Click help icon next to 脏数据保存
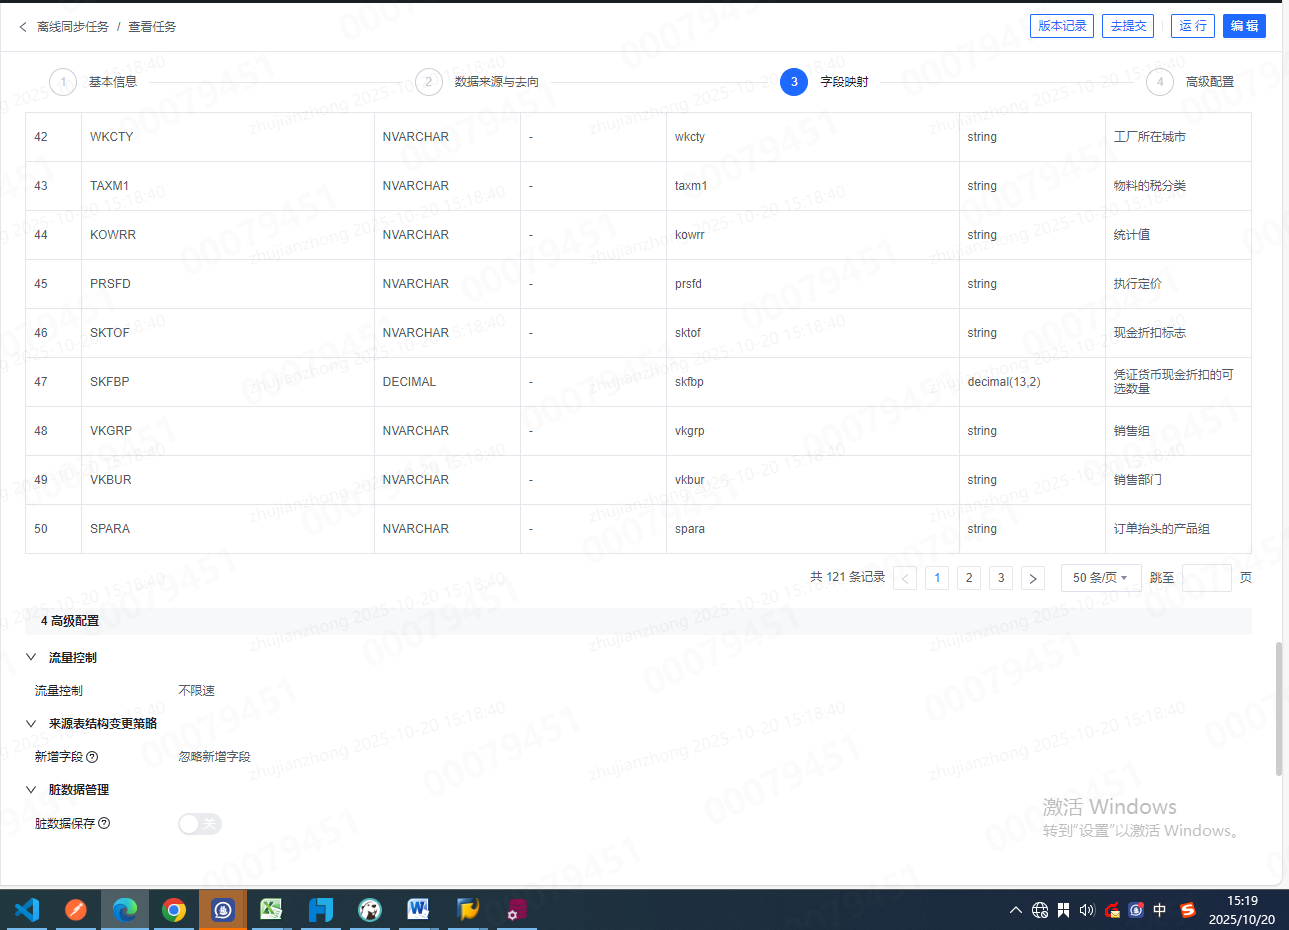1289x930 pixels. pos(104,823)
